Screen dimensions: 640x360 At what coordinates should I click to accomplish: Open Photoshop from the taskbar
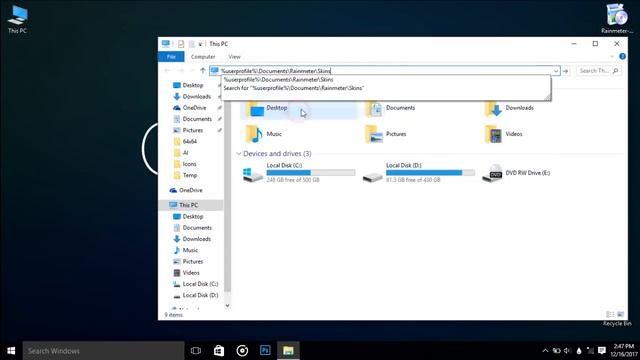[265, 351]
